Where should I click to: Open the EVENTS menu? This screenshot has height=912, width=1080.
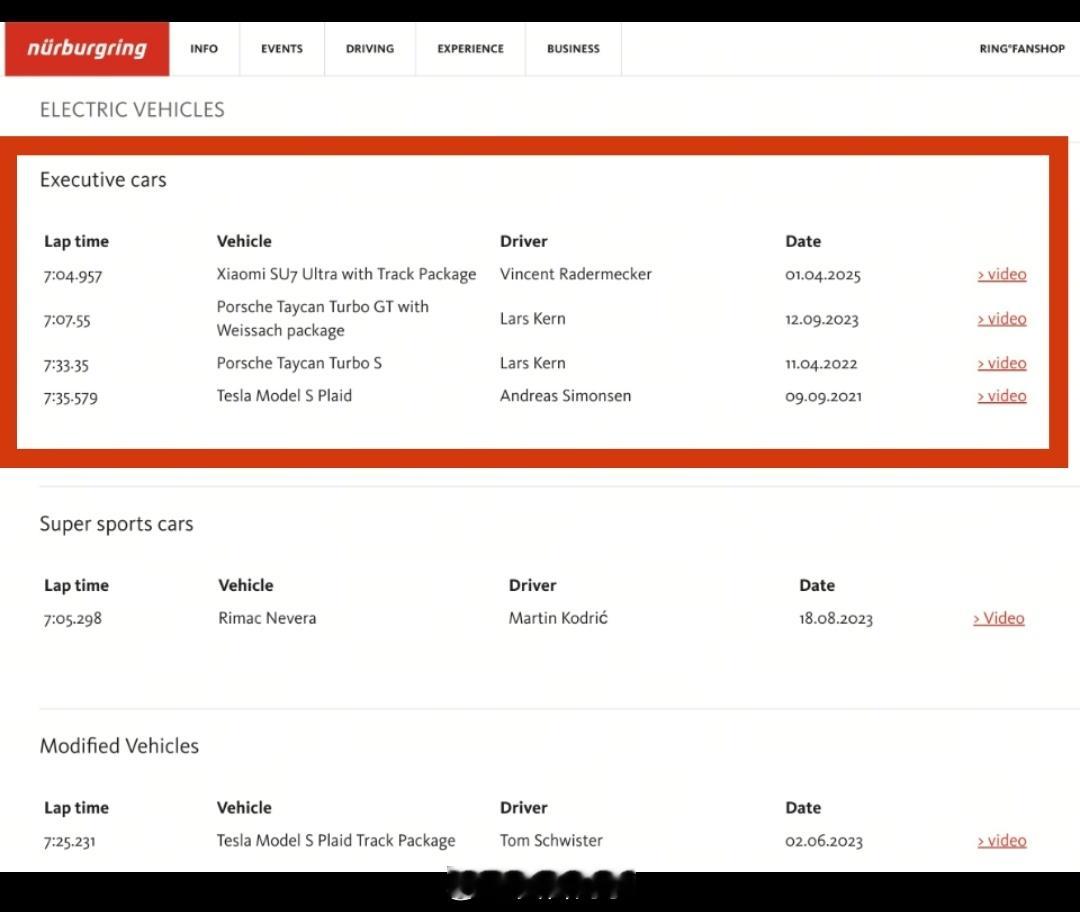[x=282, y=49]
